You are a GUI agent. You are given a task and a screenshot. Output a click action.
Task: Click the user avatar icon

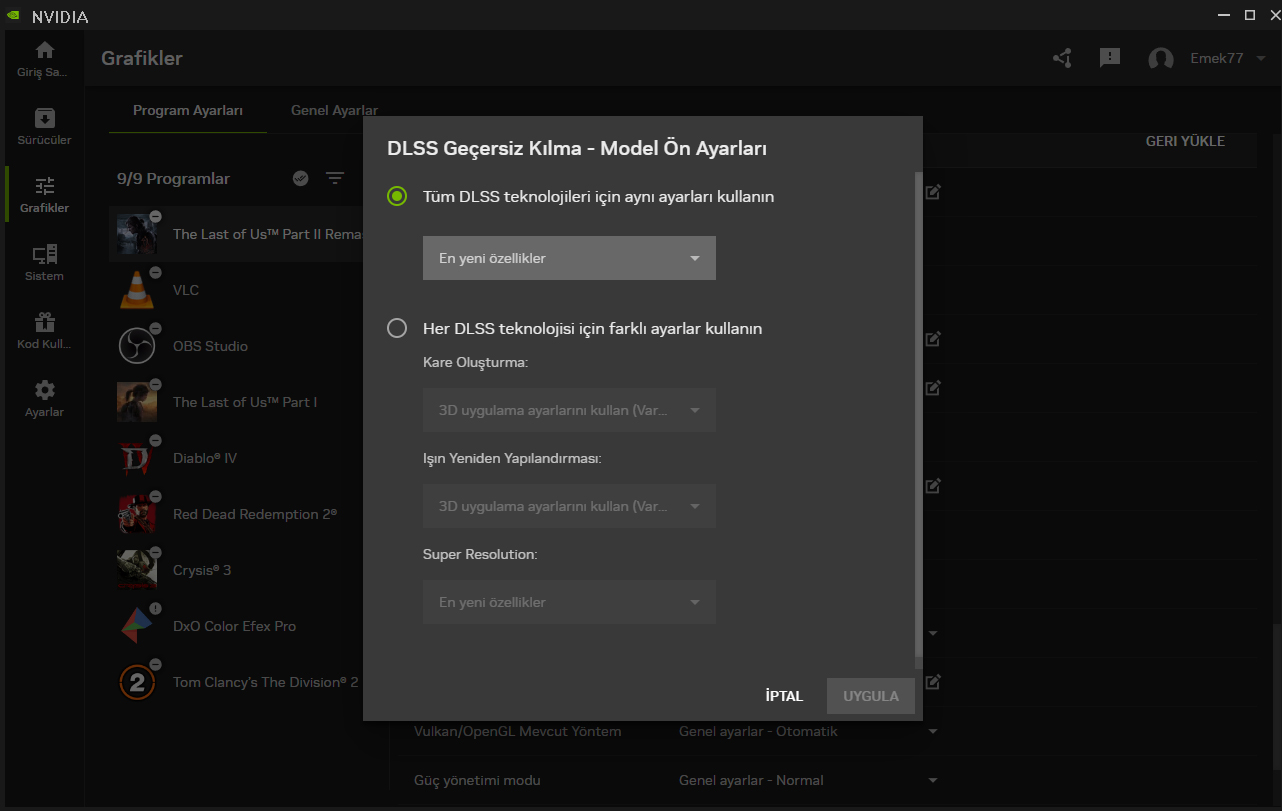click(x=1161, y=59)
